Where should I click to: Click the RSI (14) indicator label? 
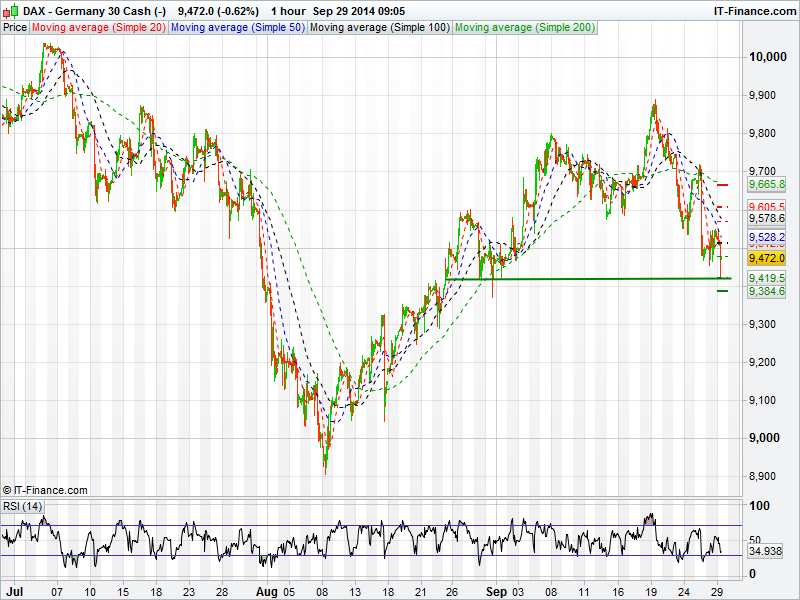[x=22, y=506]
